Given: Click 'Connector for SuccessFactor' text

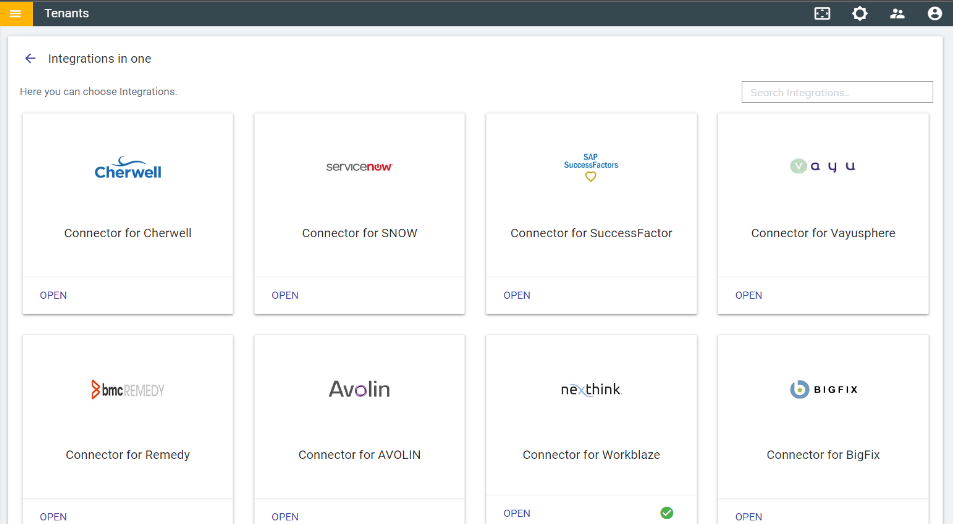Looking at the screenshot, I should (591, 233).
